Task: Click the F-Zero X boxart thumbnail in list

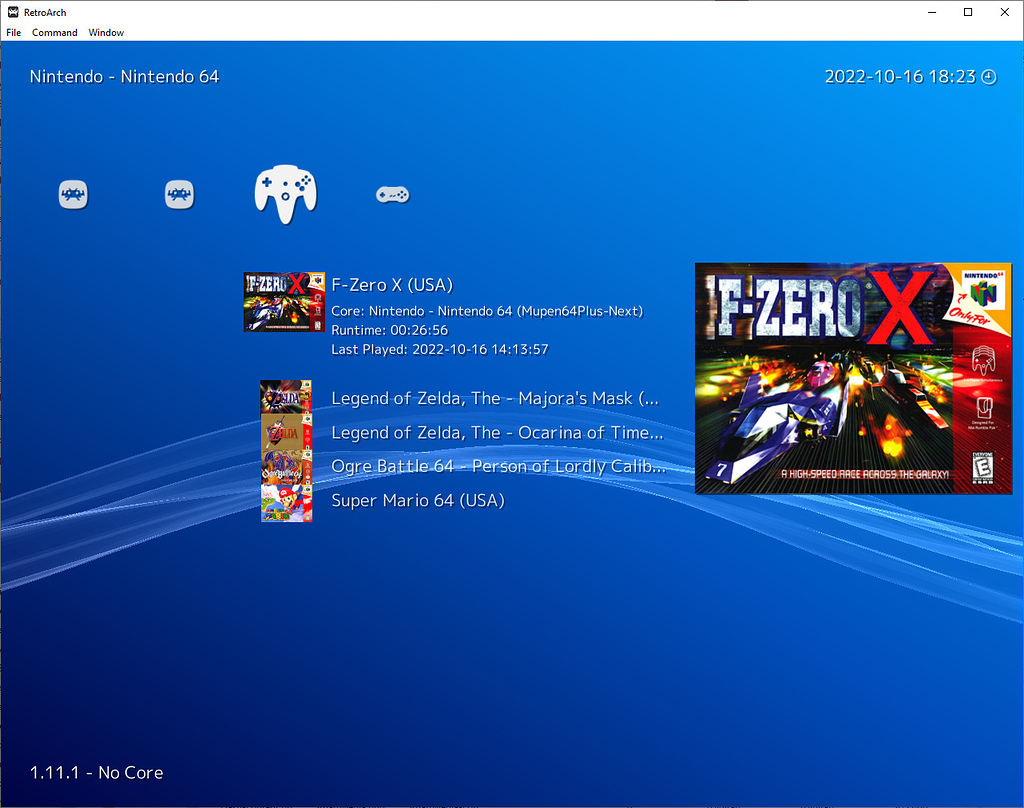Action: (284, 302)
